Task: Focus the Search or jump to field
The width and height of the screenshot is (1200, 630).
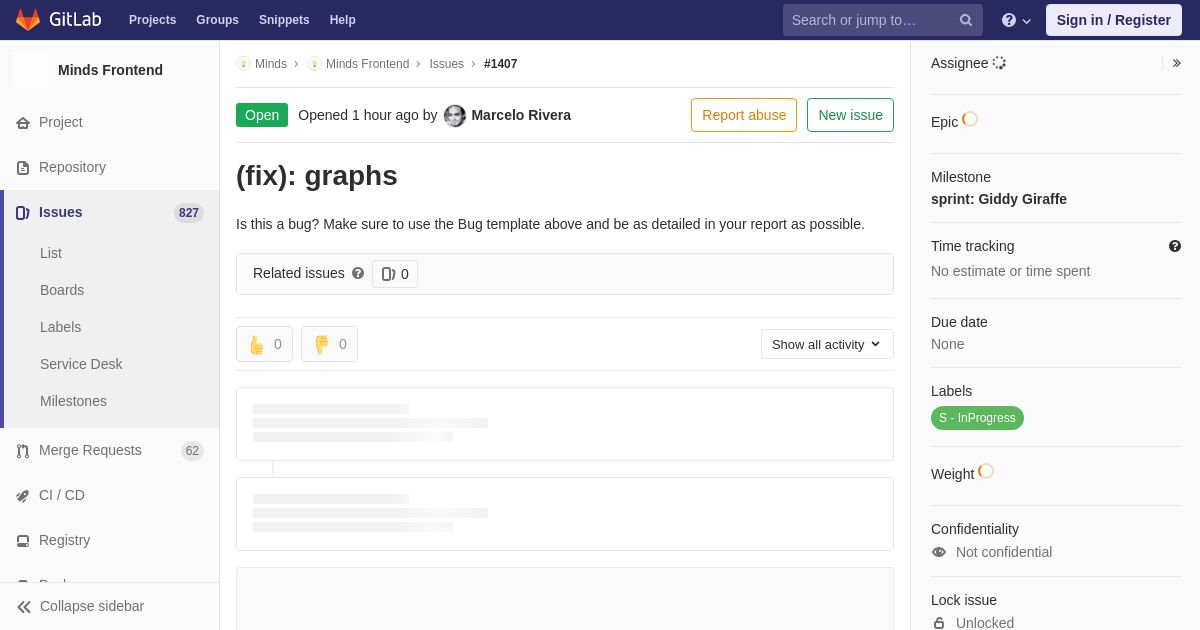Action: pyautogui.click(x=883, y=20)
